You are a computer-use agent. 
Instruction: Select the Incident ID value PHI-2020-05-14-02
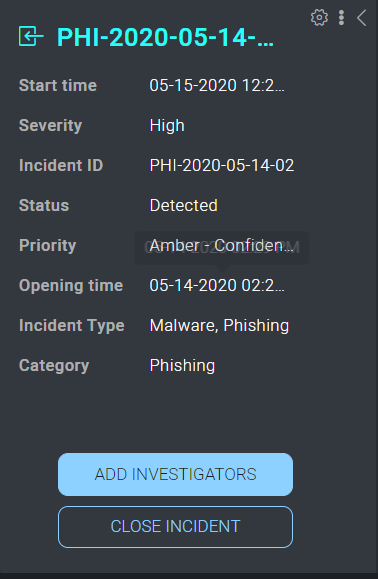pos(222,165)
